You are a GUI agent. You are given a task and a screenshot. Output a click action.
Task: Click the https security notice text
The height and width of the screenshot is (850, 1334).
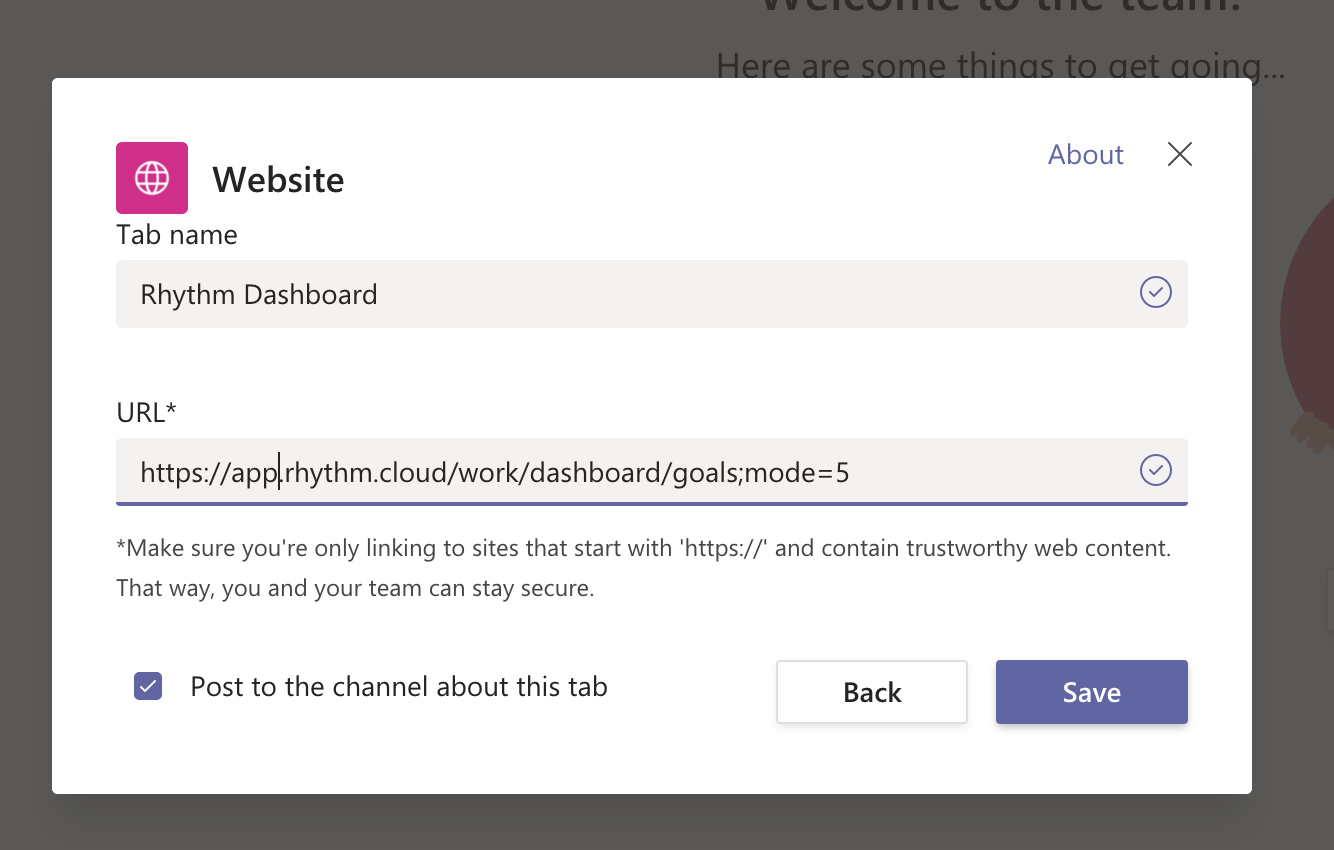(644, 568)
